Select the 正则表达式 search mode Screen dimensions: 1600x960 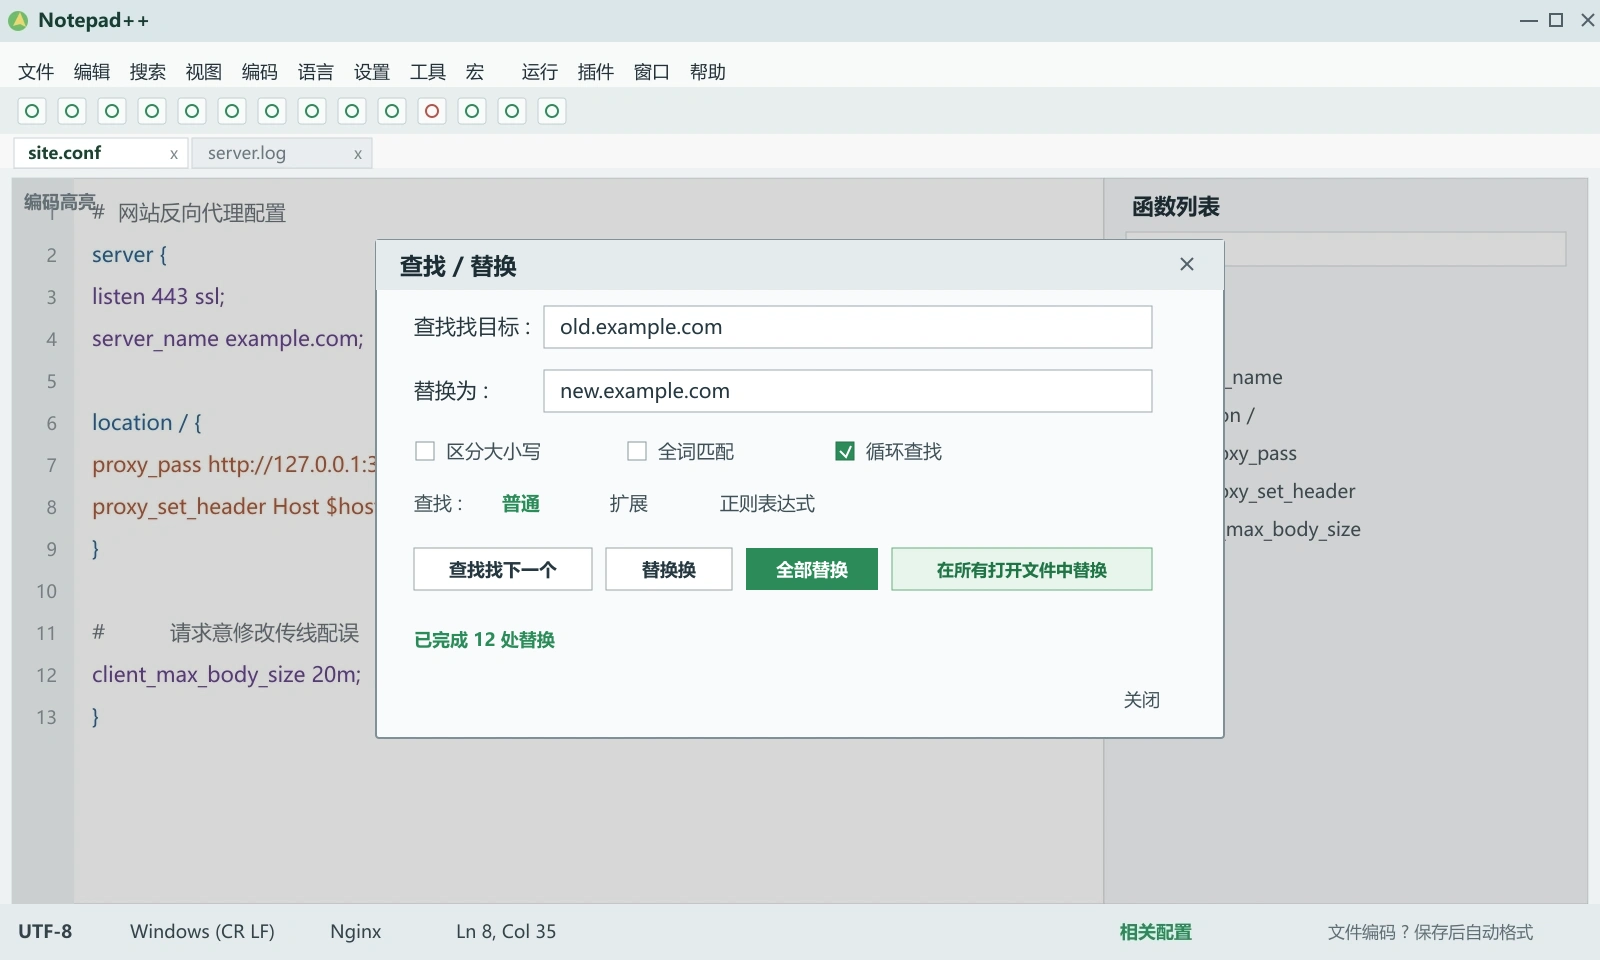point(767,504)
